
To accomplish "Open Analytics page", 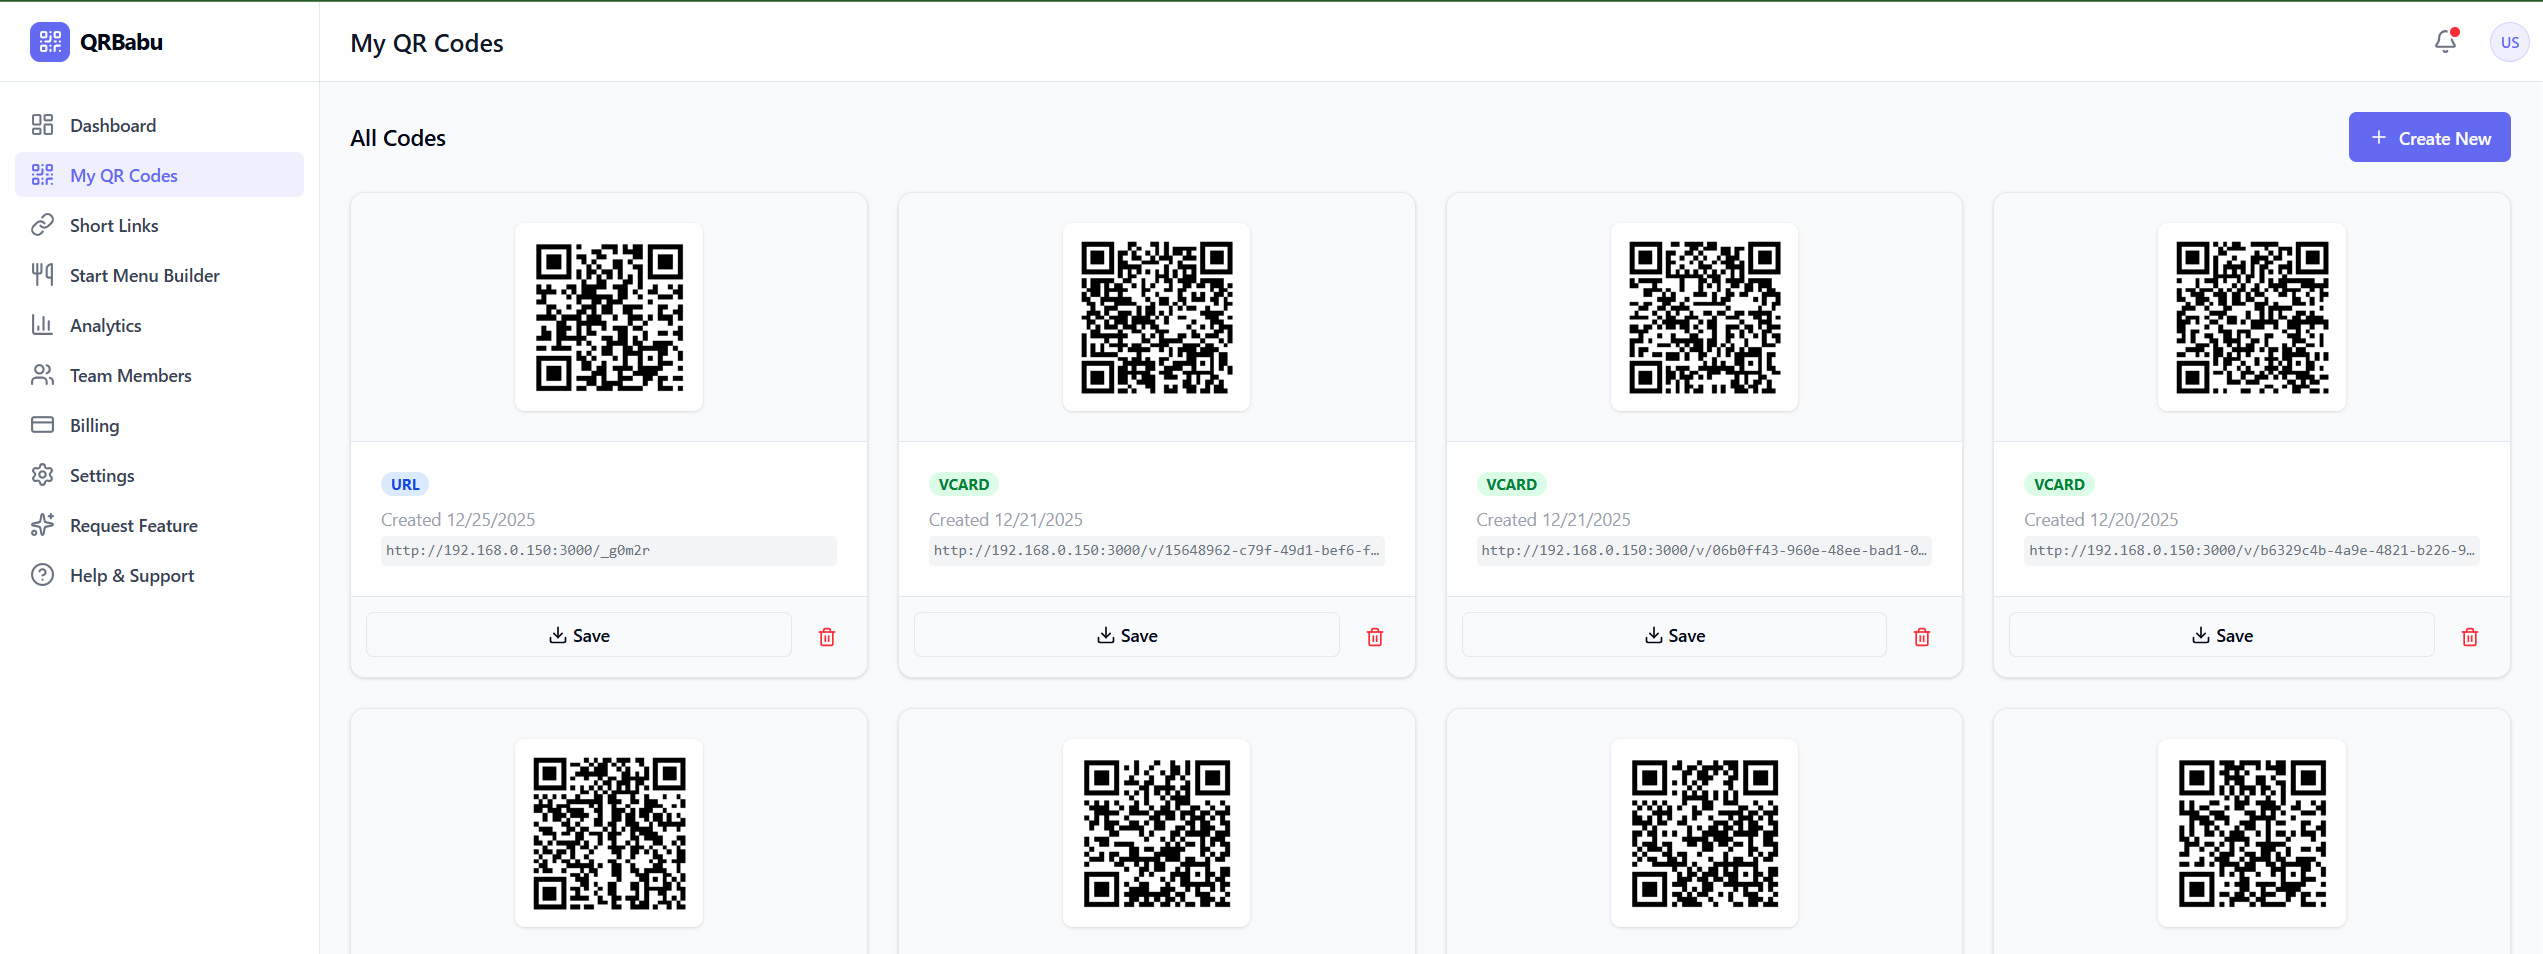I will [159, 325].
